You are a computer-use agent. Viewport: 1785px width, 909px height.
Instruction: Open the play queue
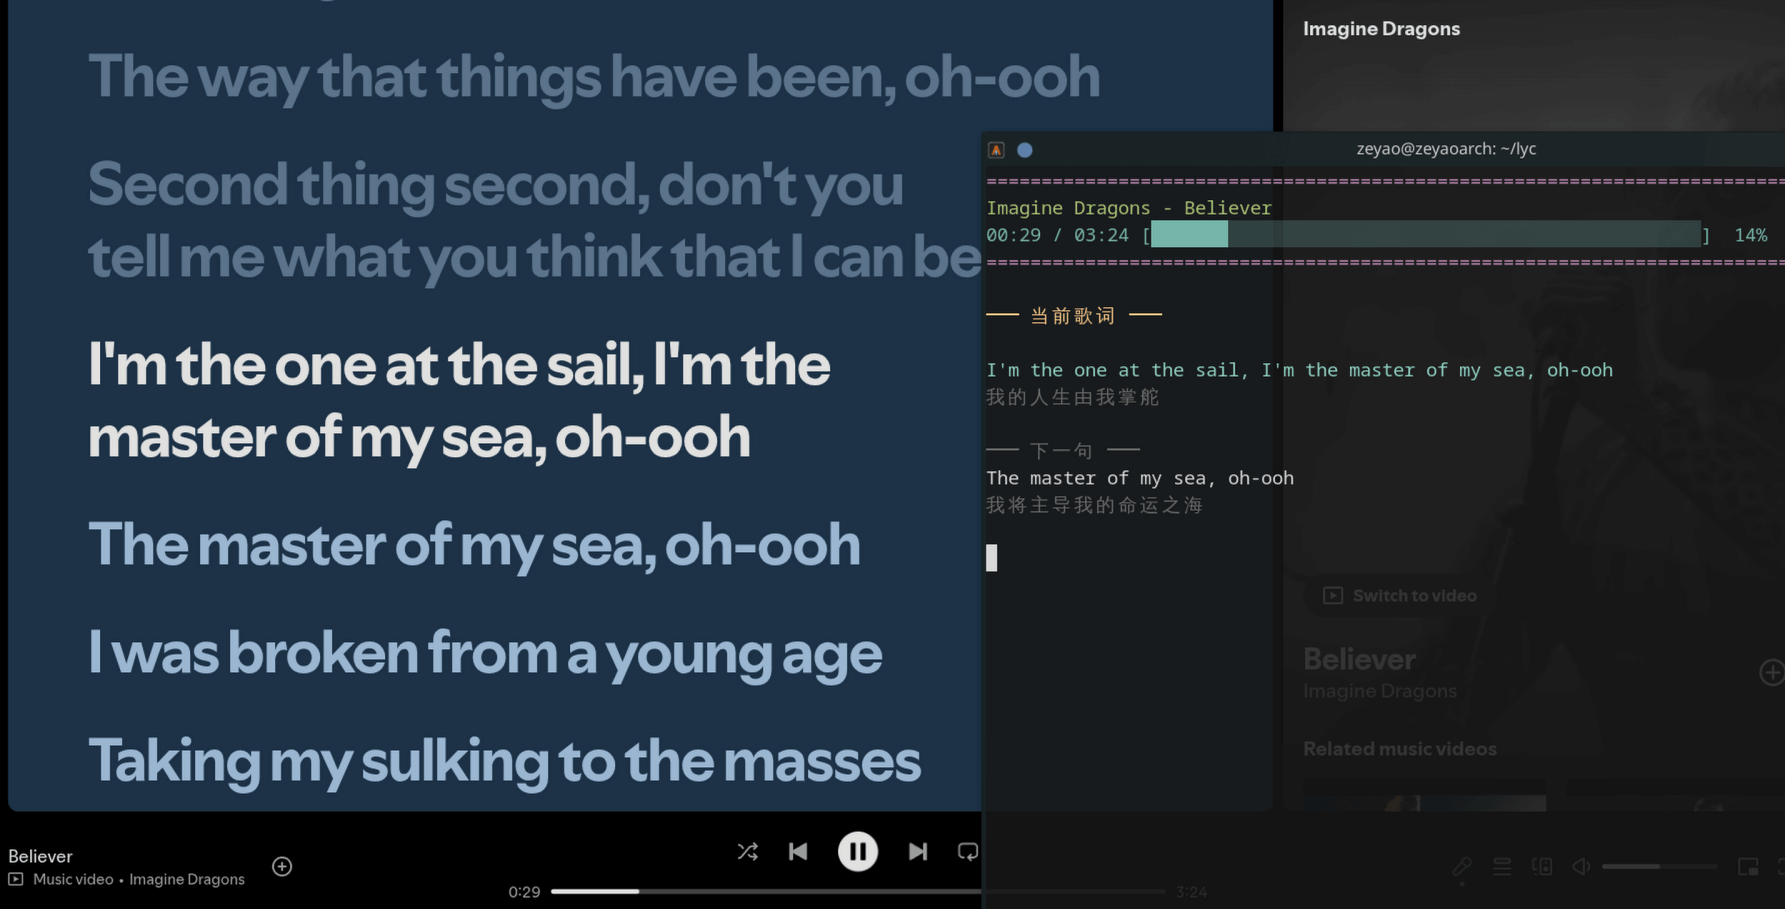[1502, 866]
